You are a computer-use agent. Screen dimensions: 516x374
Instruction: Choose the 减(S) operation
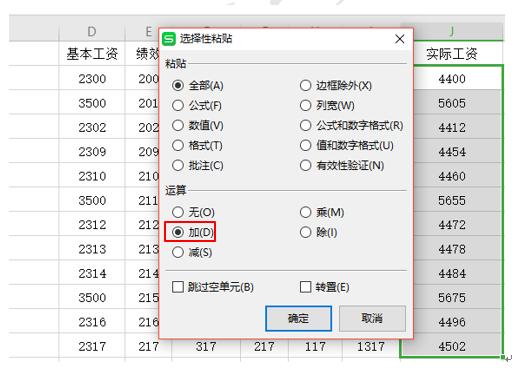click(x=192, y=252)
